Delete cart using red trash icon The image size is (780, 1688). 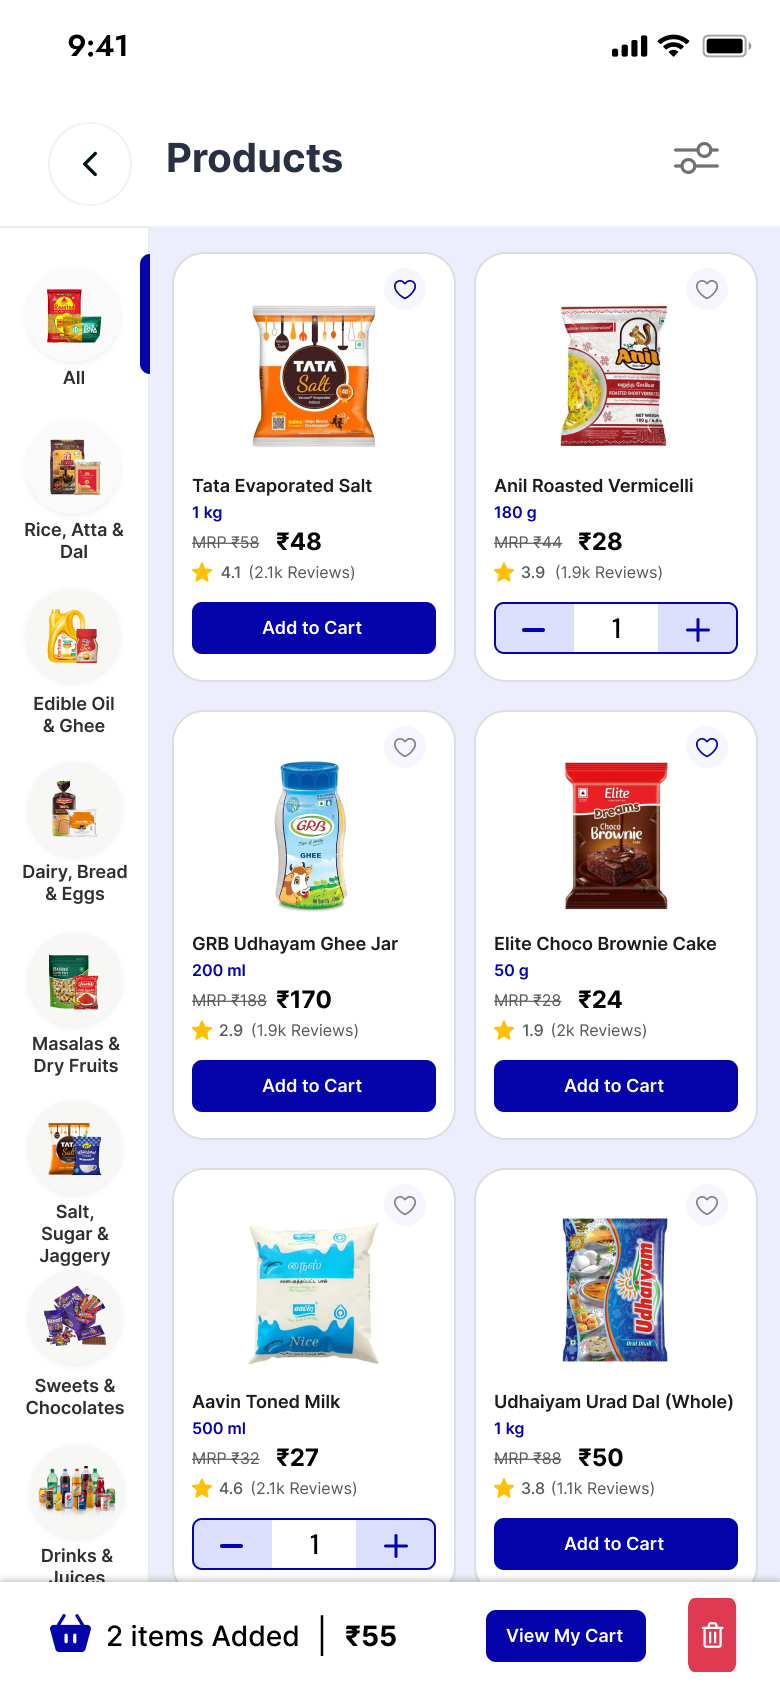[x=712, y=1635]
